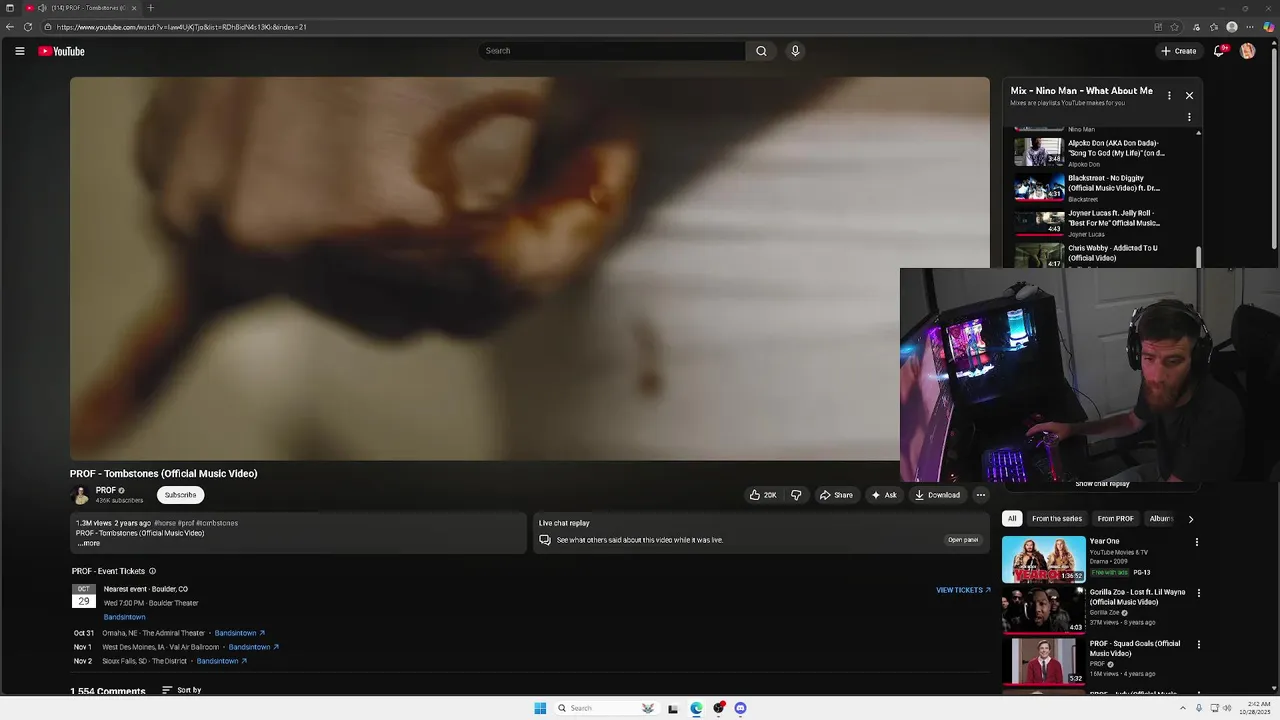Screen dimensions: 1280x720
Task: Open Sort by comments dropdown
Action: pos(182,690)
